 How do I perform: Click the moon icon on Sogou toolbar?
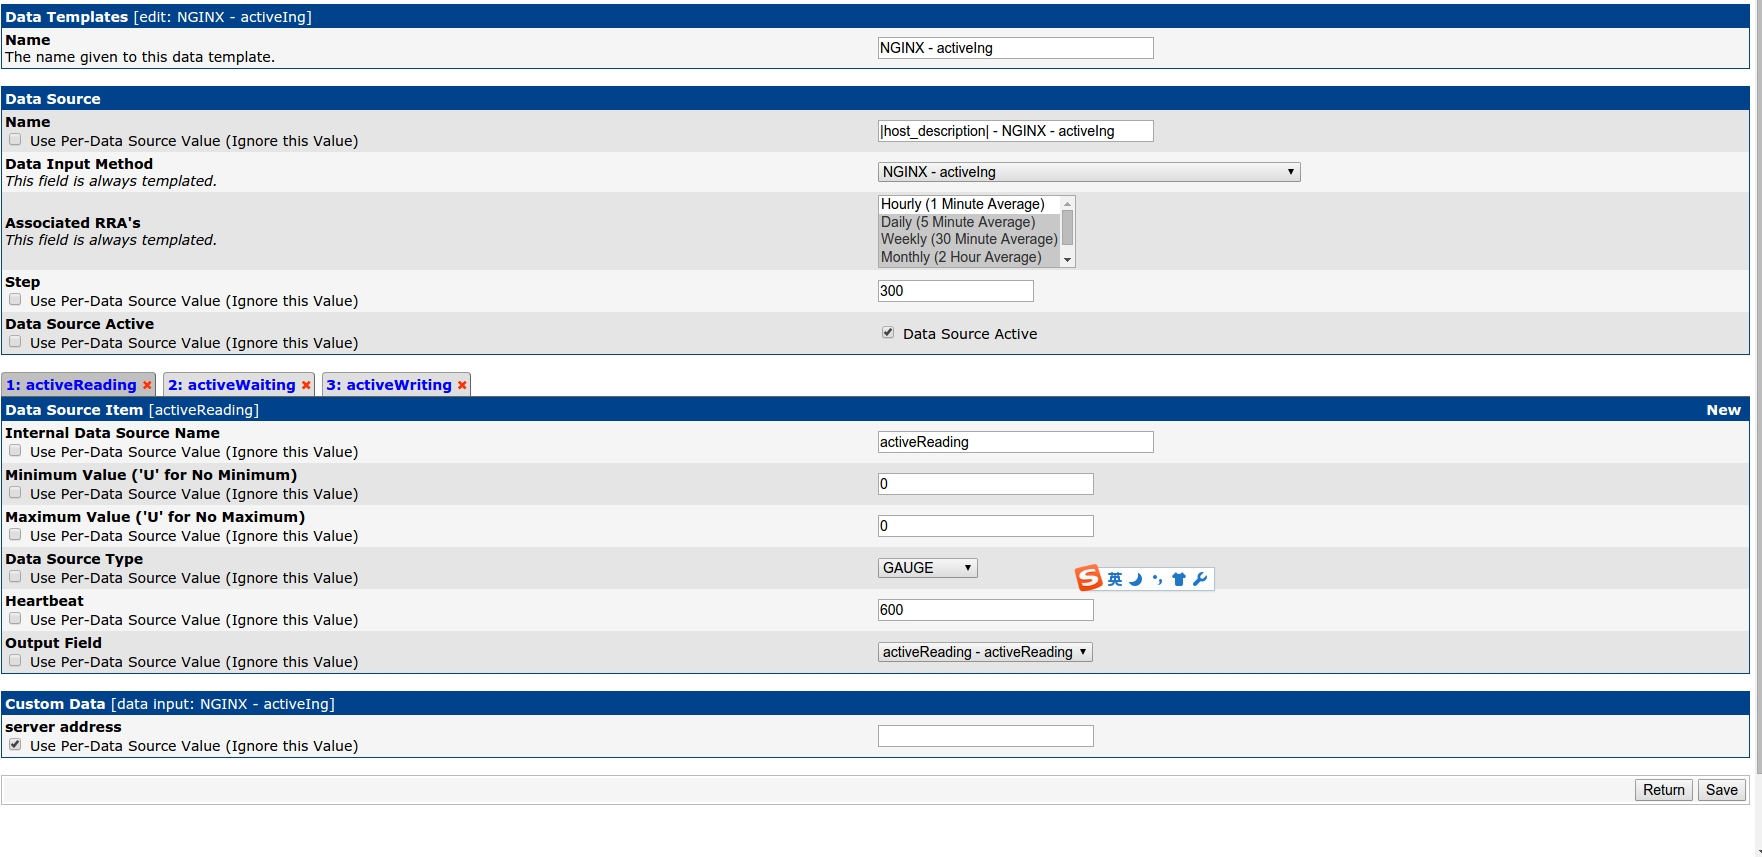click(1135, 579)
